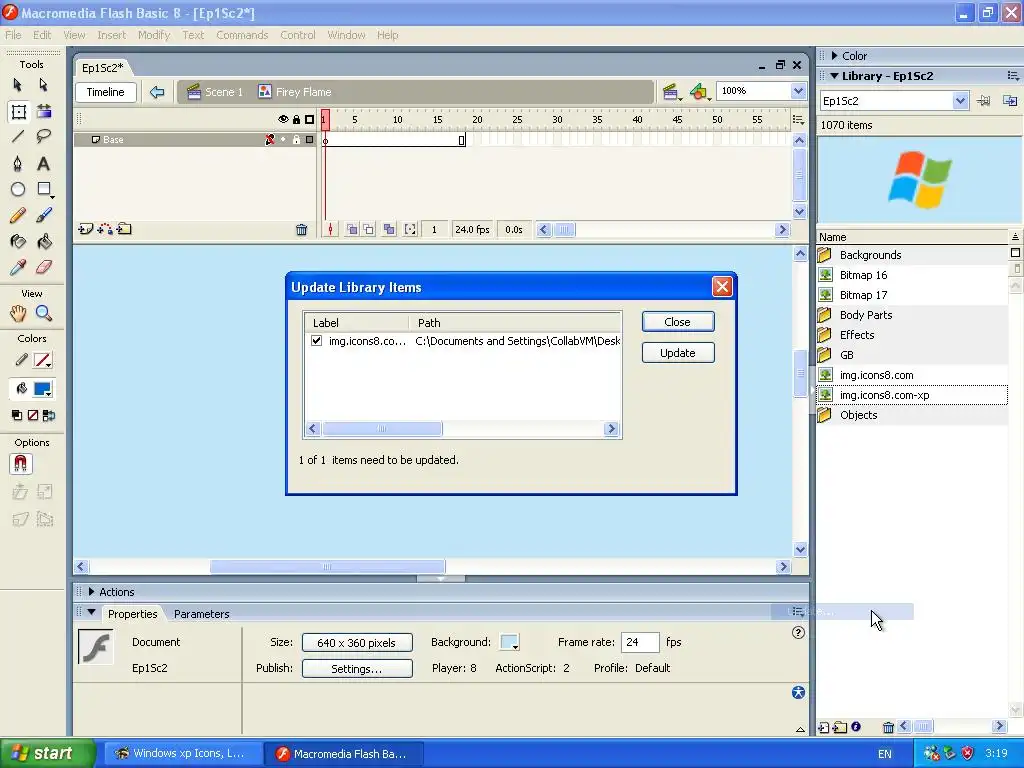Select the Line tool
1024x768 pixels.
18,136
